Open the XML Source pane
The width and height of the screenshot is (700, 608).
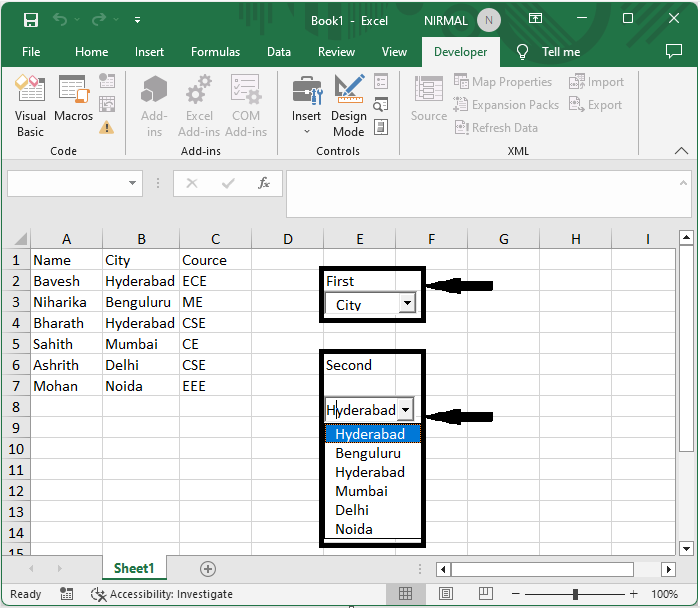pyautogui.click(x=429, y=99)
